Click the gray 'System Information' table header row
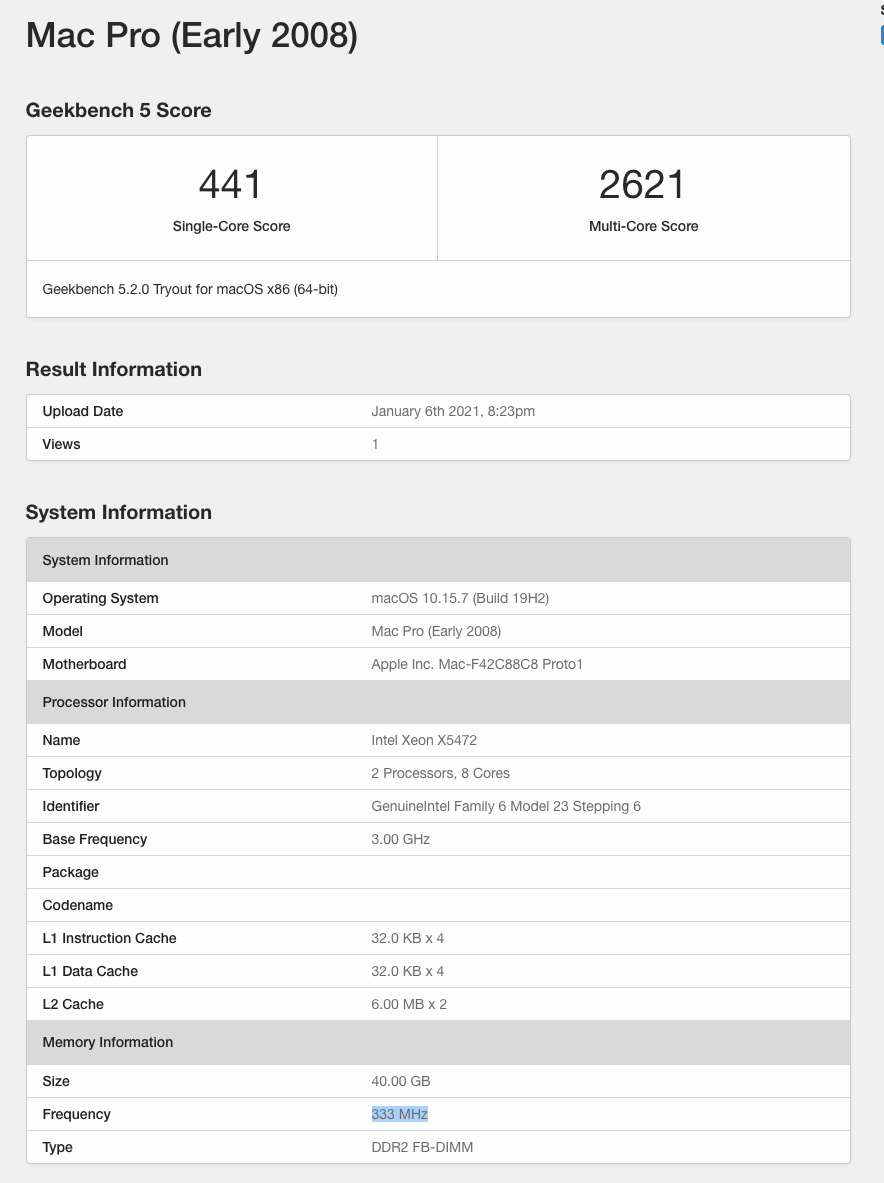884x1183 pixels. coord(438,560)
